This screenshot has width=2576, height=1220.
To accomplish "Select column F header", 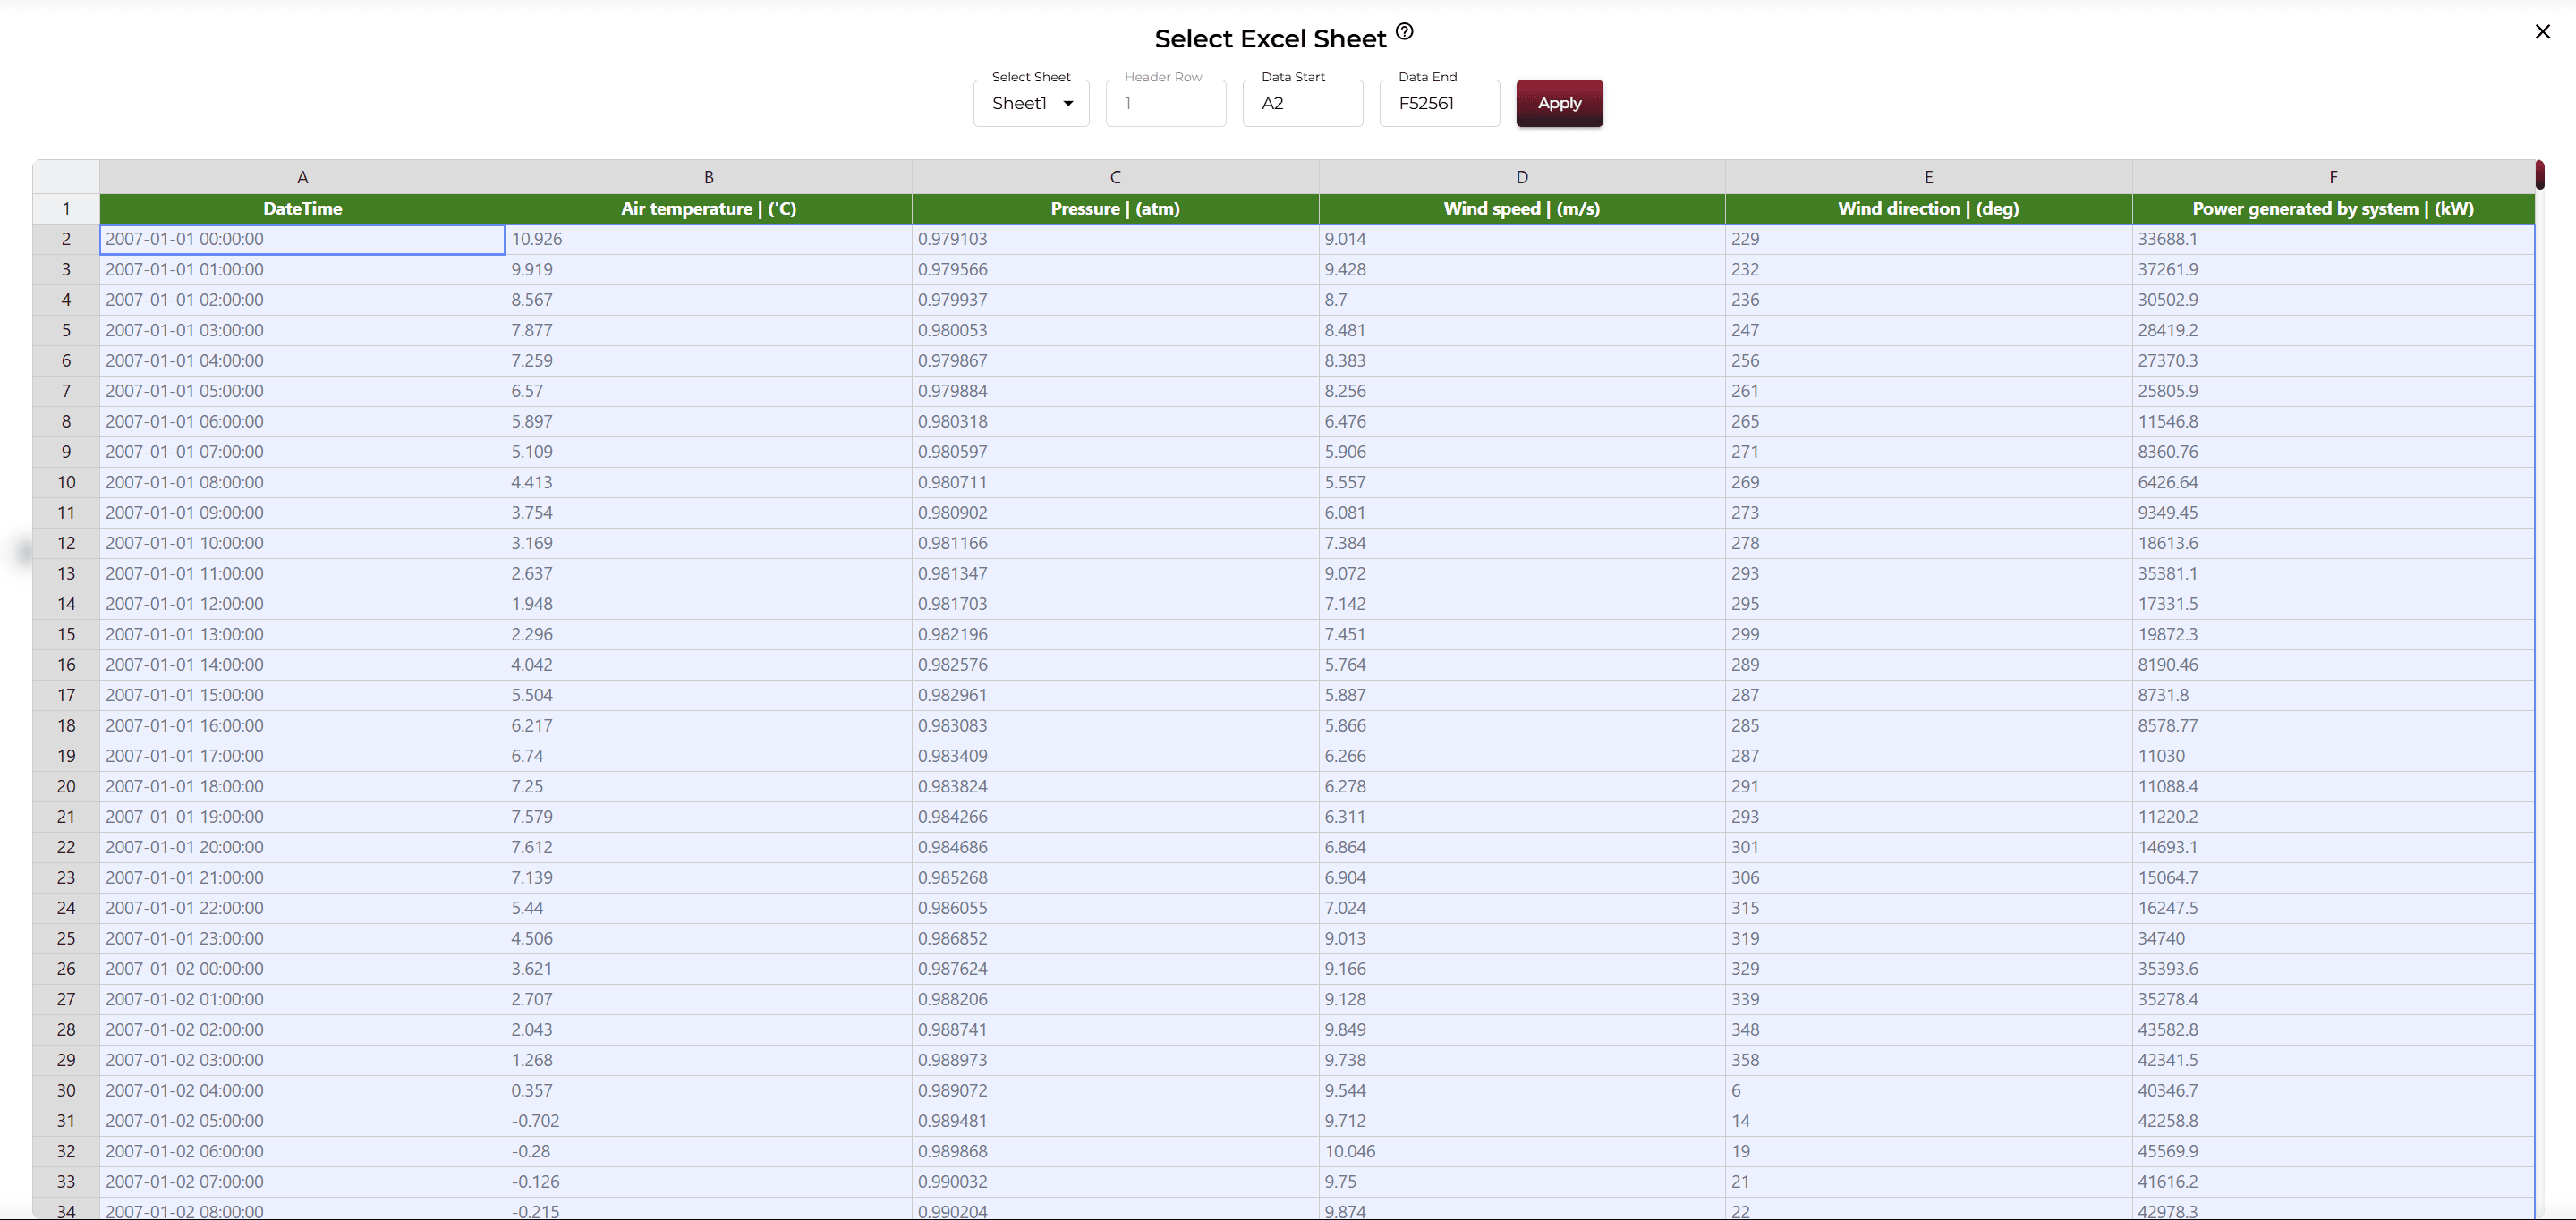I will pos(2333,177).
